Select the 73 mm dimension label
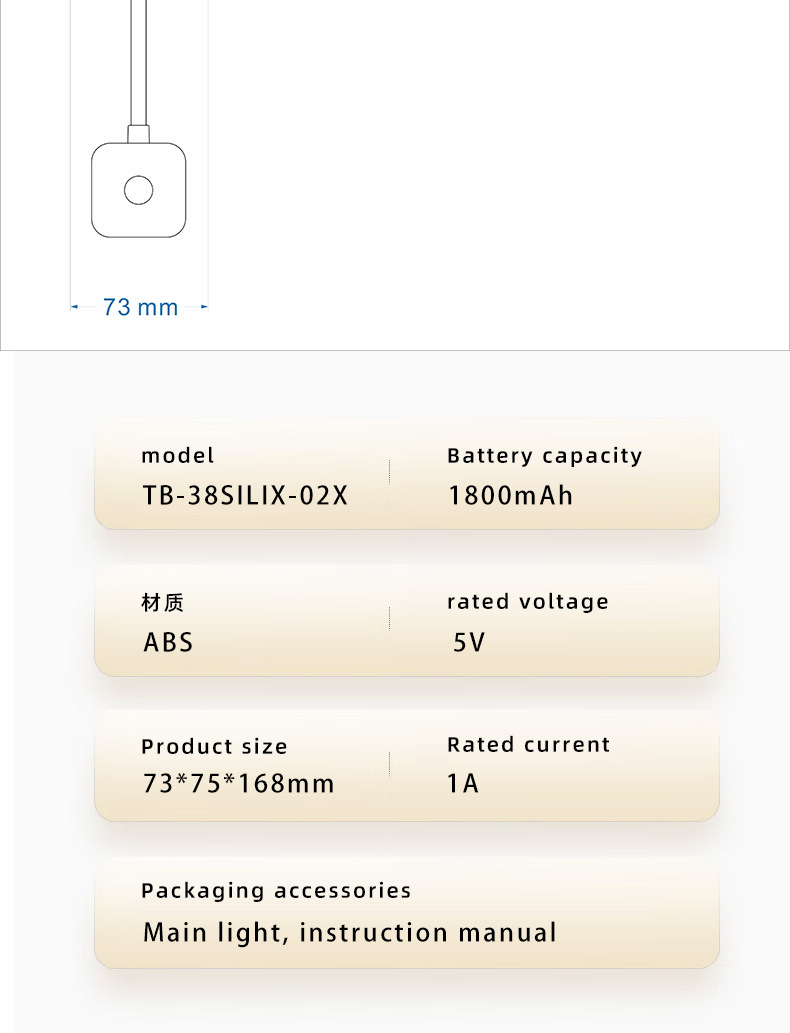Viewport: 790px width, 1033px height. pos(140,307)
